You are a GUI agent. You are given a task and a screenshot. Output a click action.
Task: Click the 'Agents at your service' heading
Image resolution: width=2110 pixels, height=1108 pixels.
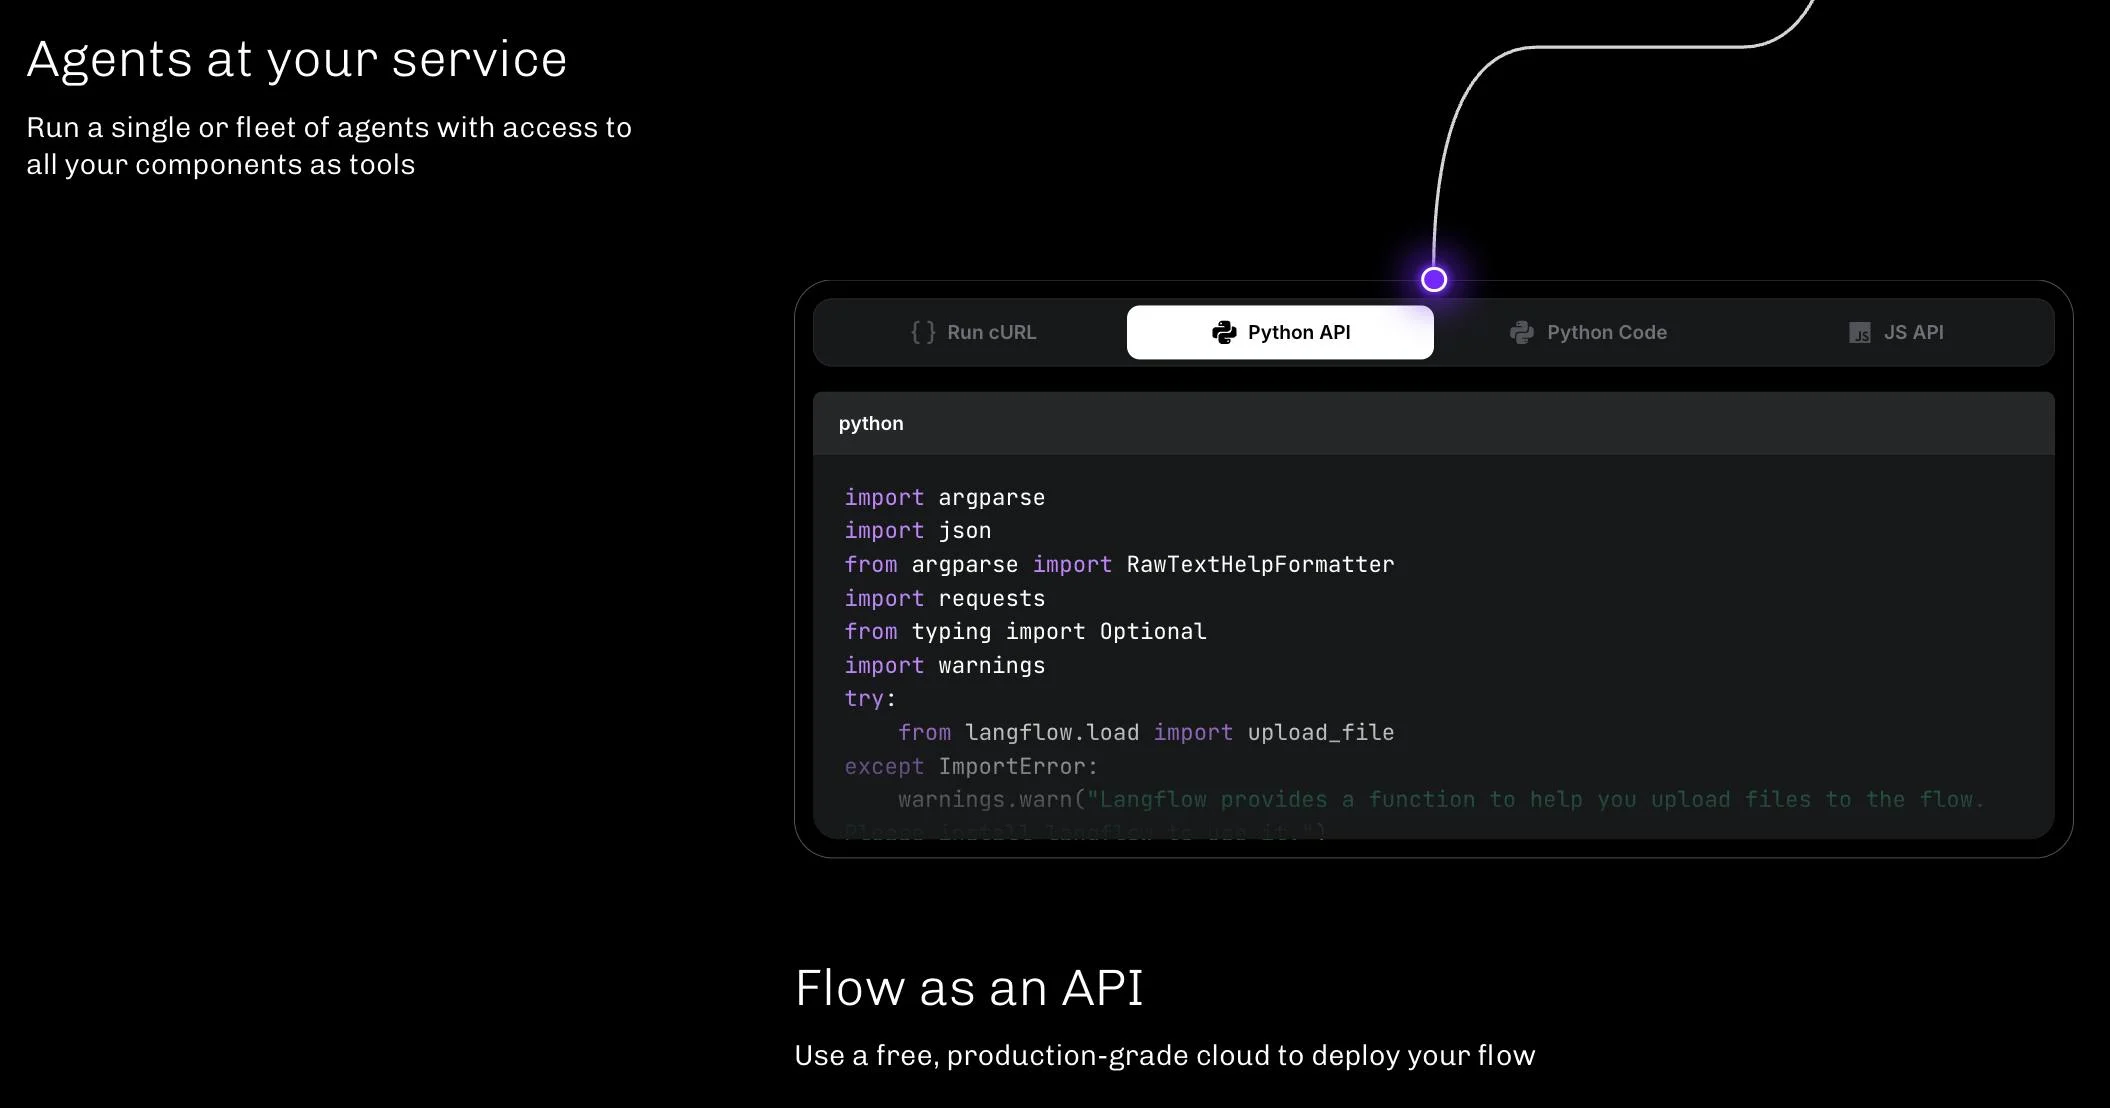click(297, 60)
